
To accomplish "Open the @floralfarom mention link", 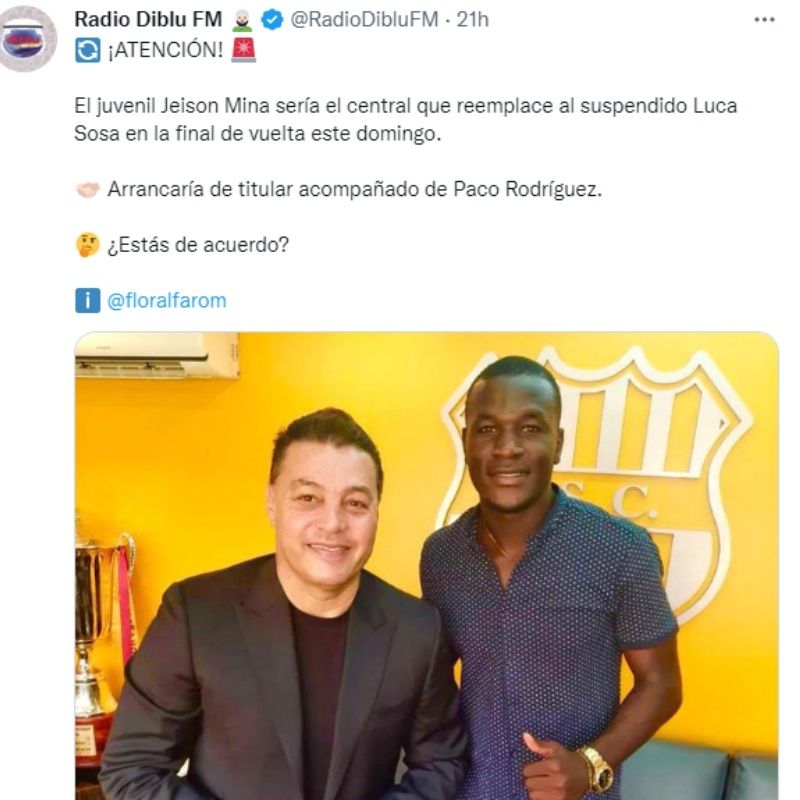I will [x=166, y=301].
